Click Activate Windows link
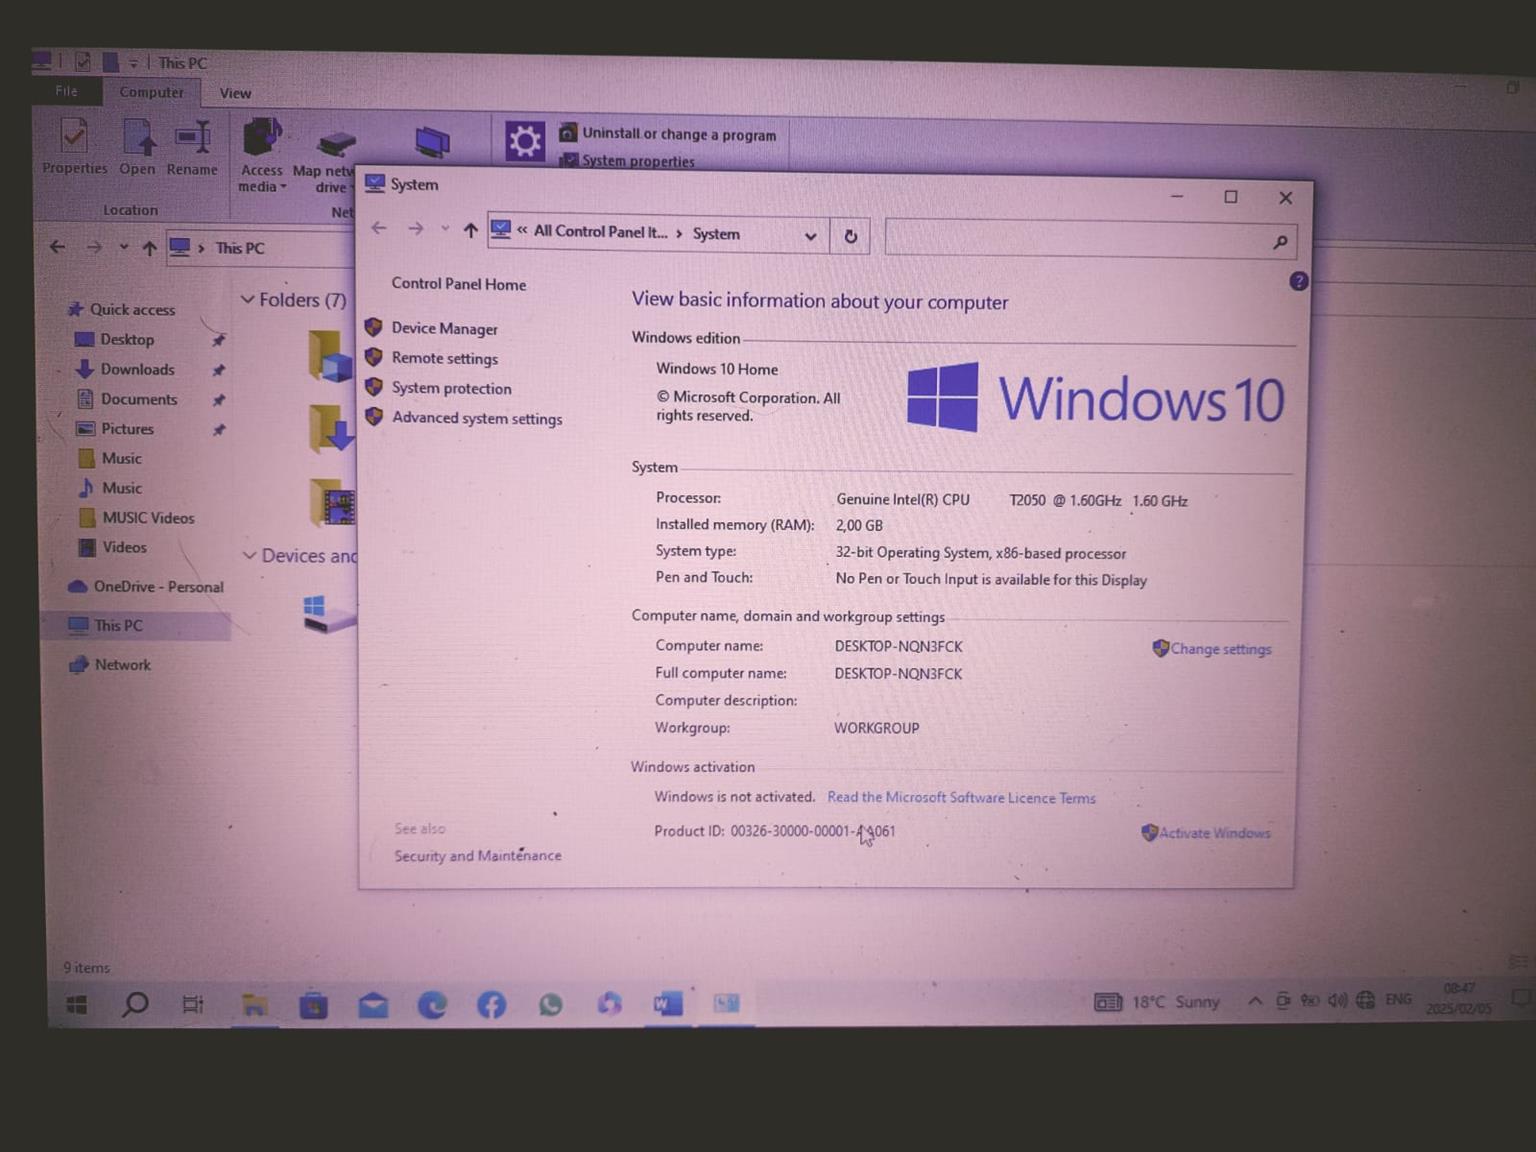The width and height of the screenshot is (1536, 1152). 1213,833
